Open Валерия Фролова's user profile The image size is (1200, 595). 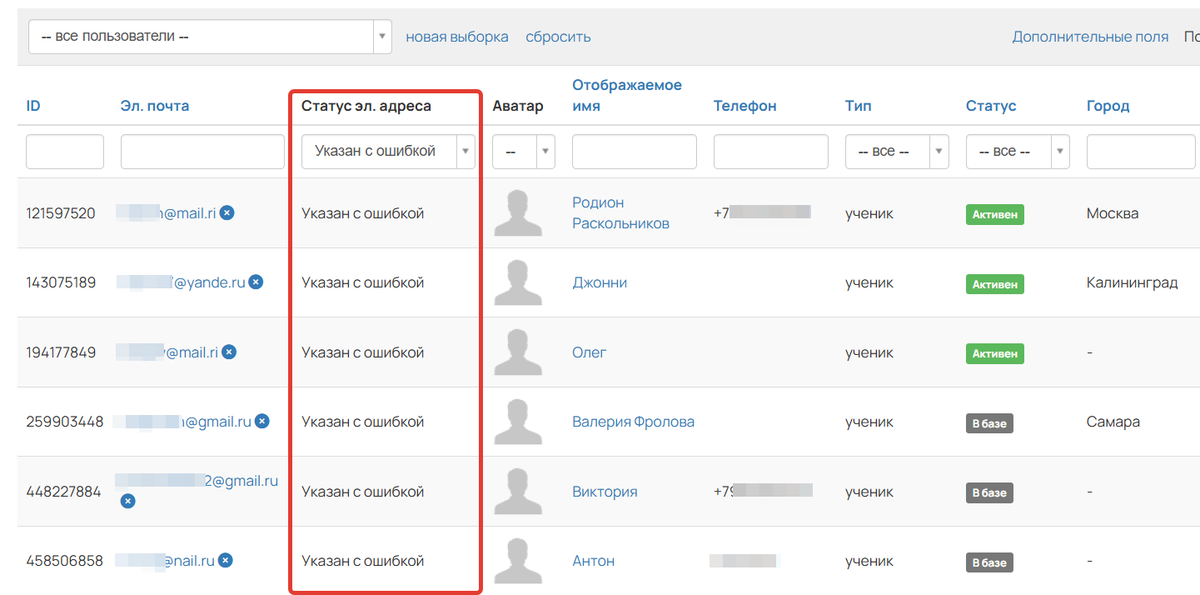click(x=633, y=422)
